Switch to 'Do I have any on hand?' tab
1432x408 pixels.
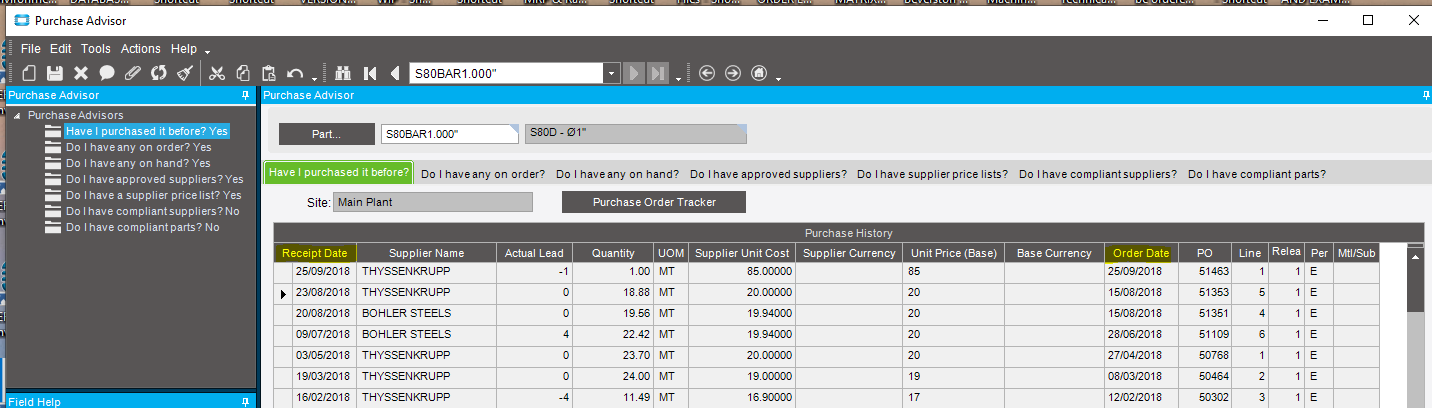point(616,174)
